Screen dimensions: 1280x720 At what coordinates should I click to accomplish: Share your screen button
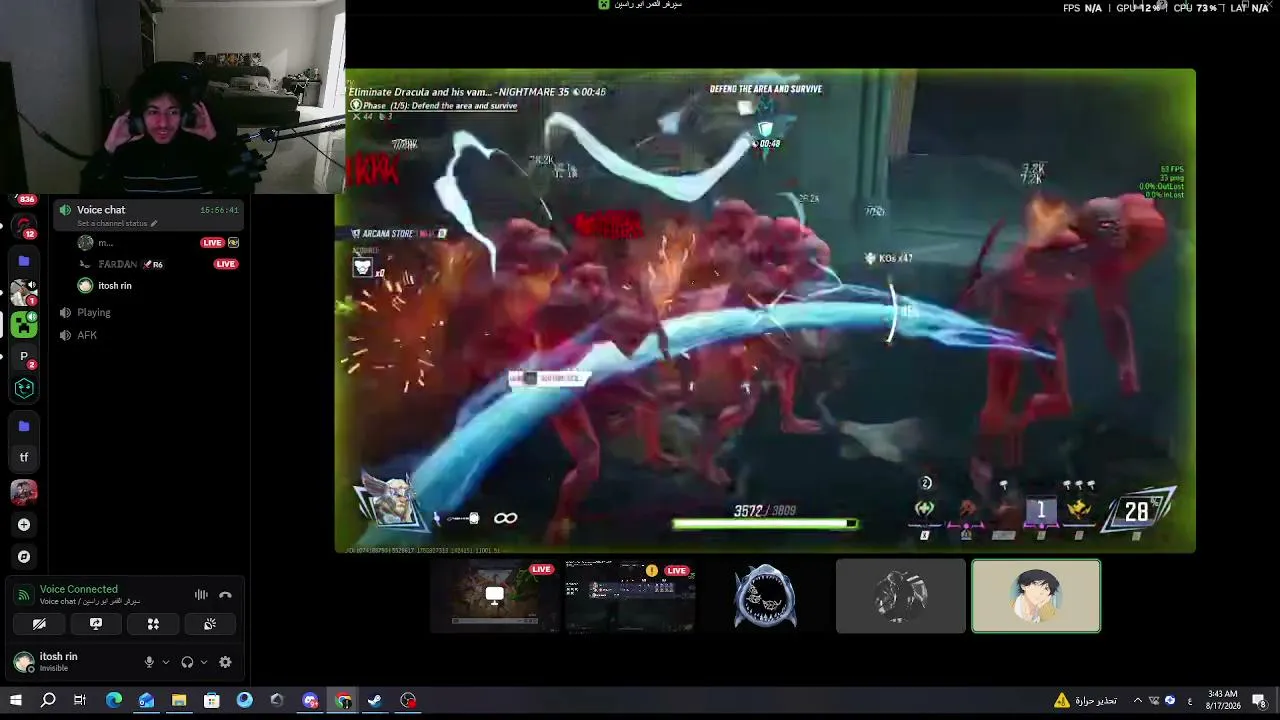coord(96,624)
